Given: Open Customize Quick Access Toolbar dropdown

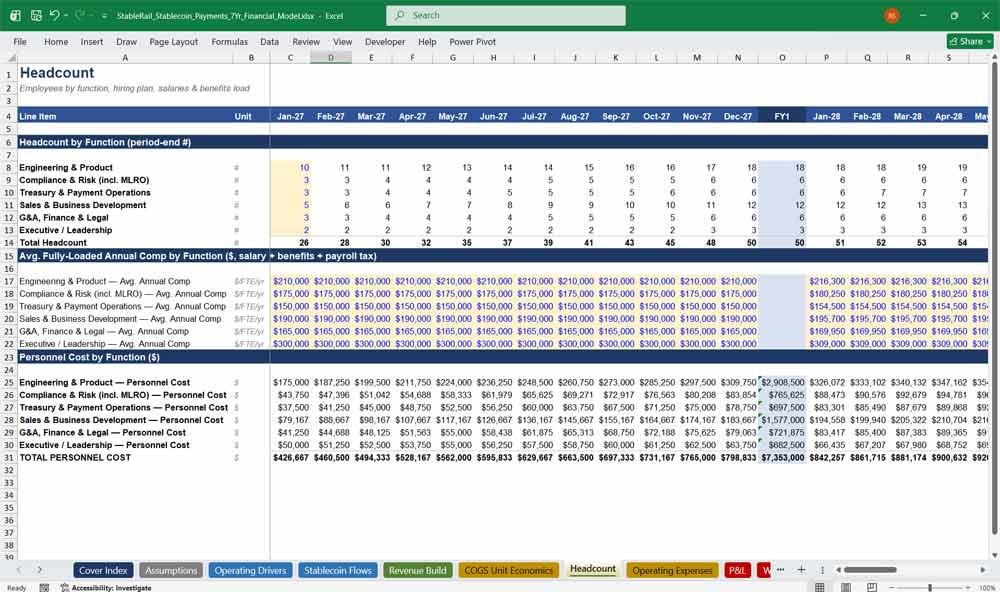Looking at the screenshot, I should tap(104, 15).
